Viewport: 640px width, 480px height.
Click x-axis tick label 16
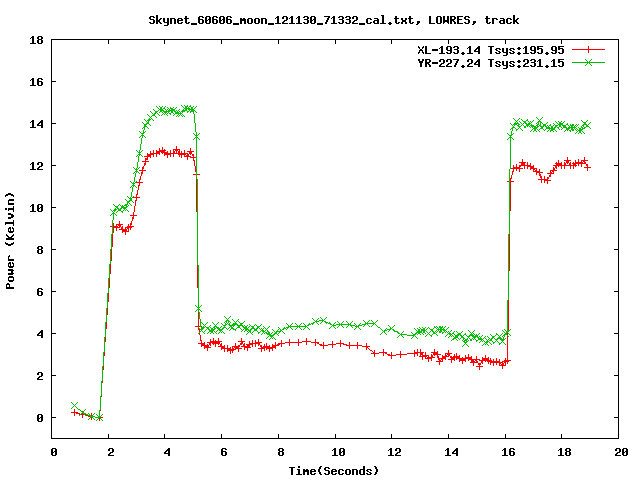click(x=508, y=452)
